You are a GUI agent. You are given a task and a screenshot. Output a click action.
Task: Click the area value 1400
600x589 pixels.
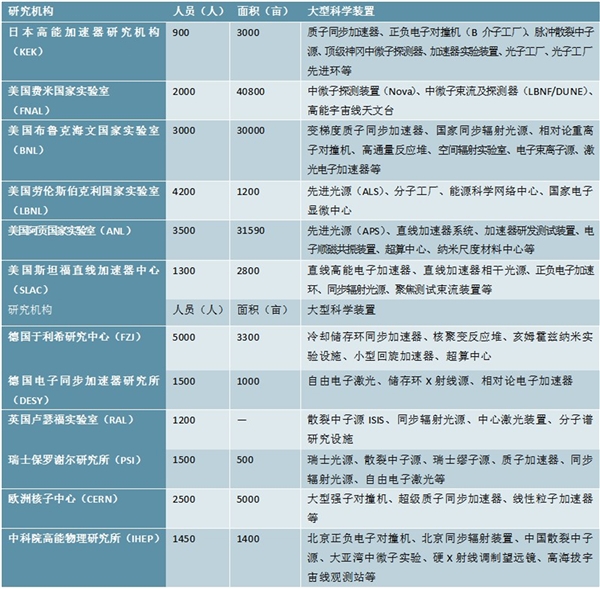click(248, 538)
